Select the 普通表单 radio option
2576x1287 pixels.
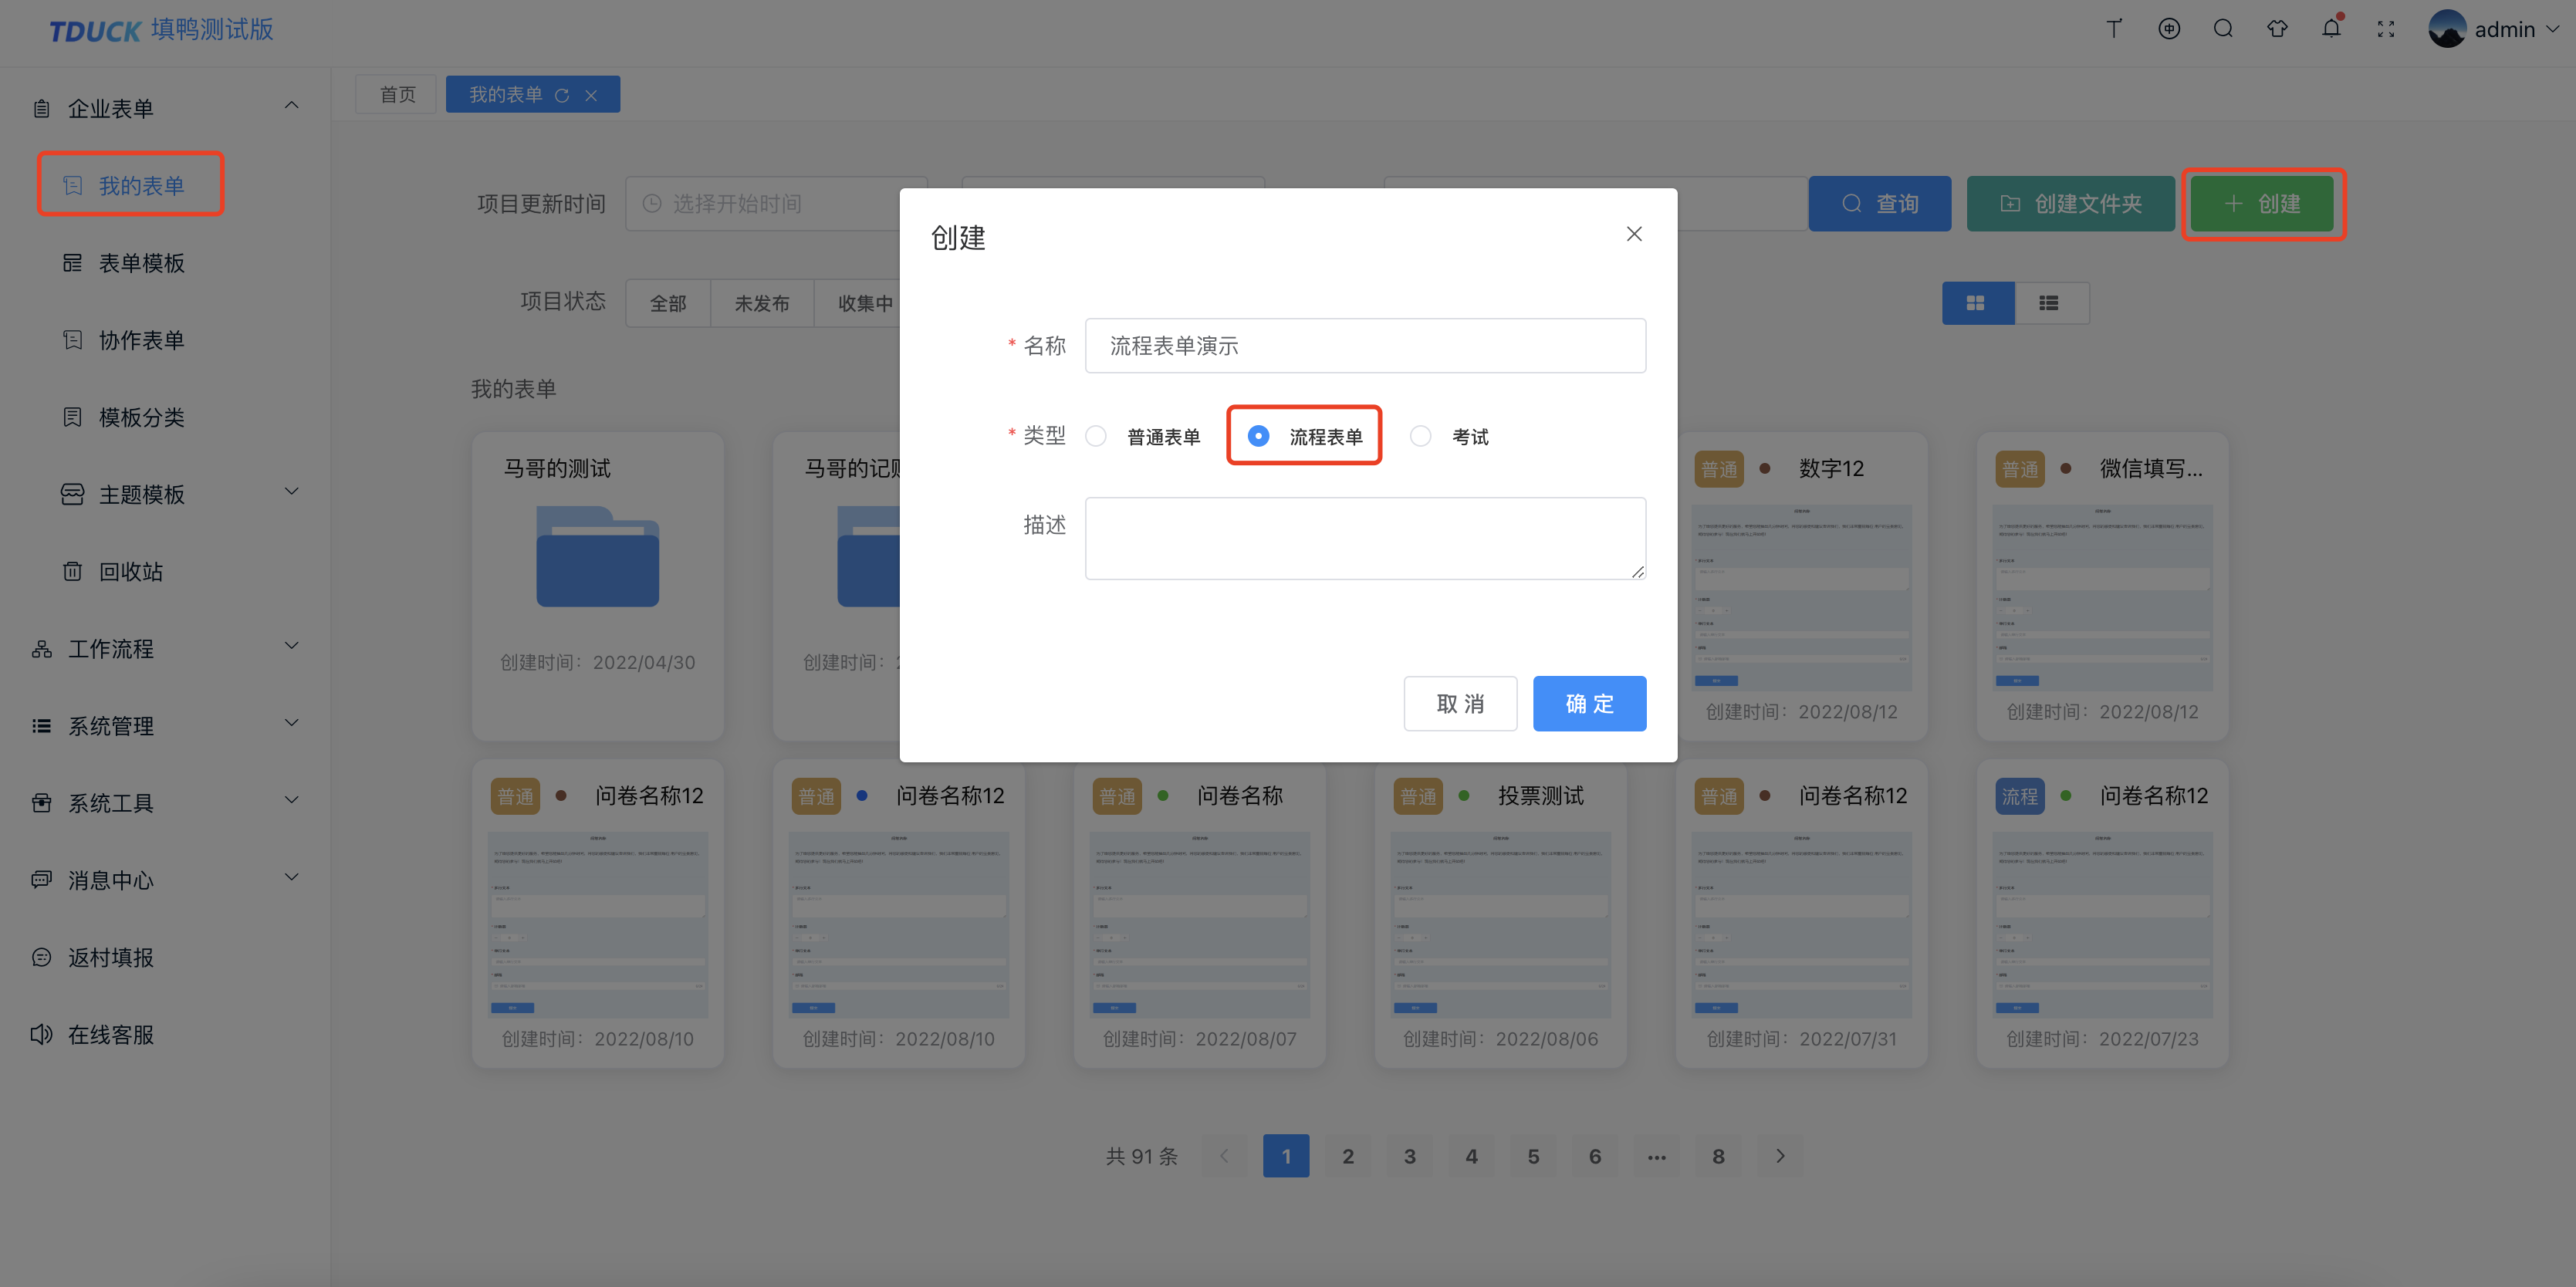[x=1096, y=436]
